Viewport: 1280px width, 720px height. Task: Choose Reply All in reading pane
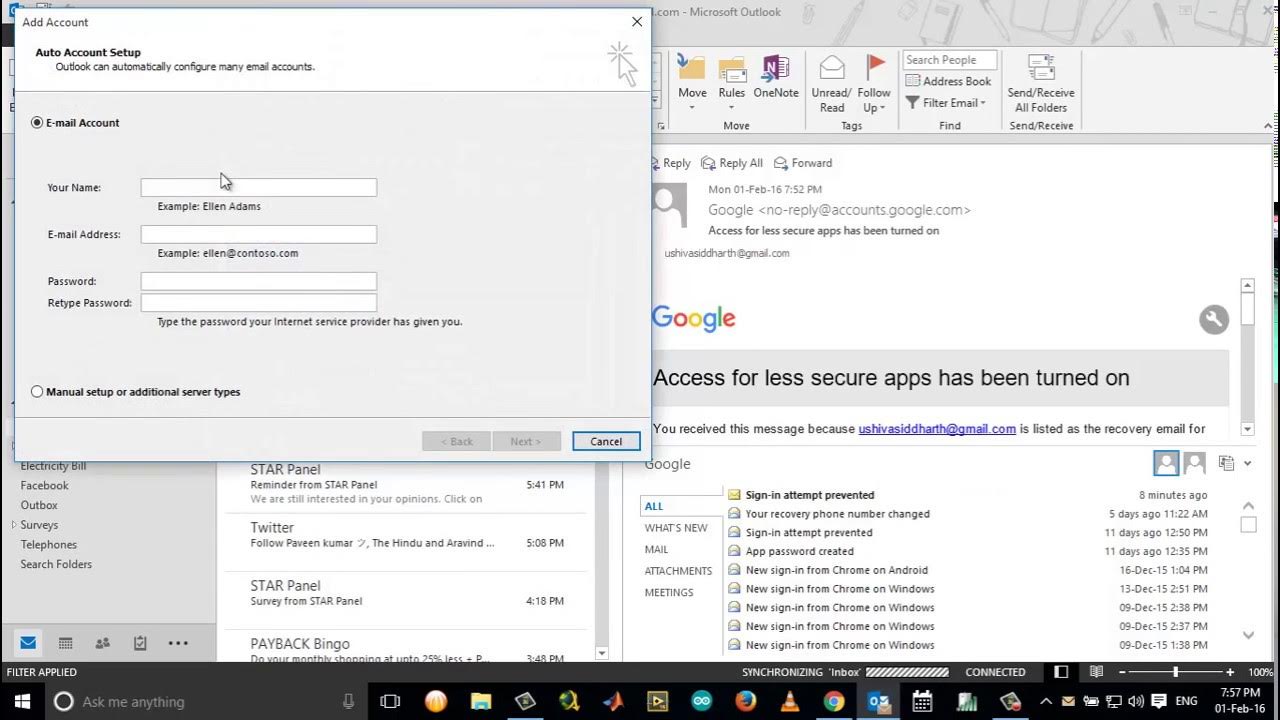click(x=732, y=163)
